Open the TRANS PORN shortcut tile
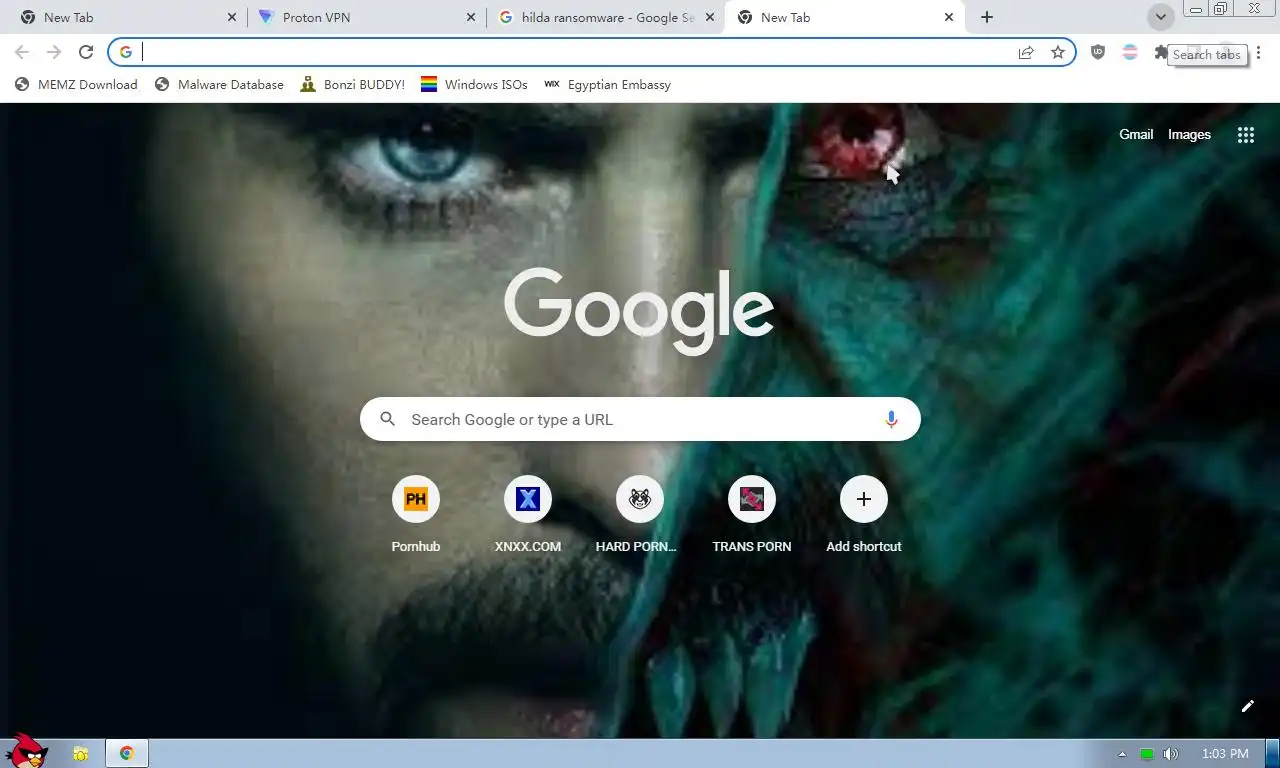The height and width of the screenshot is (768, 1280). (x=752, y=515)
